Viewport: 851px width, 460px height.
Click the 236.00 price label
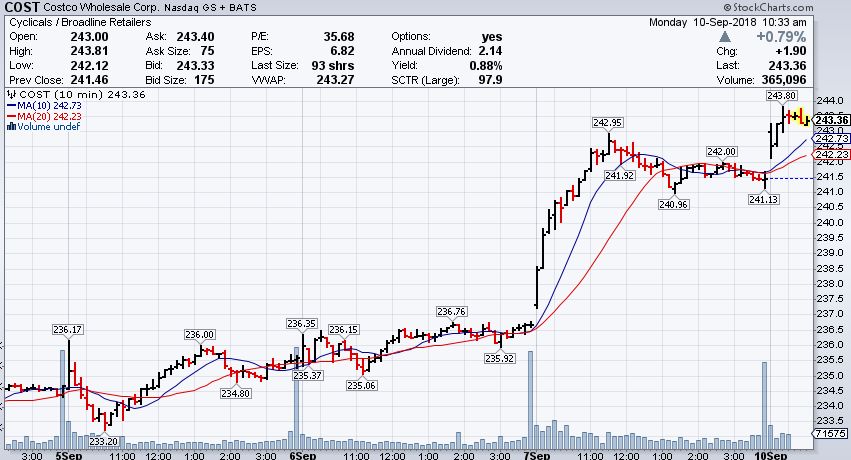[x=199, y=334]
